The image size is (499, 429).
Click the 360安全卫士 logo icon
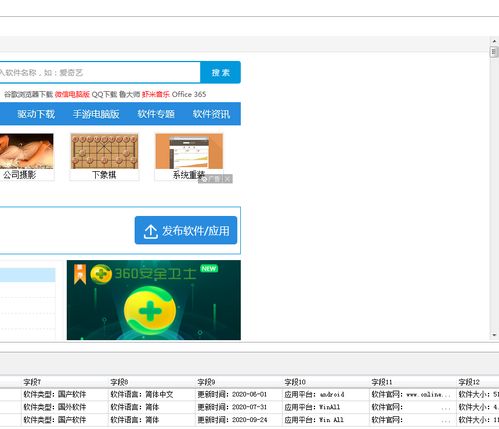[x=101, y=274]
